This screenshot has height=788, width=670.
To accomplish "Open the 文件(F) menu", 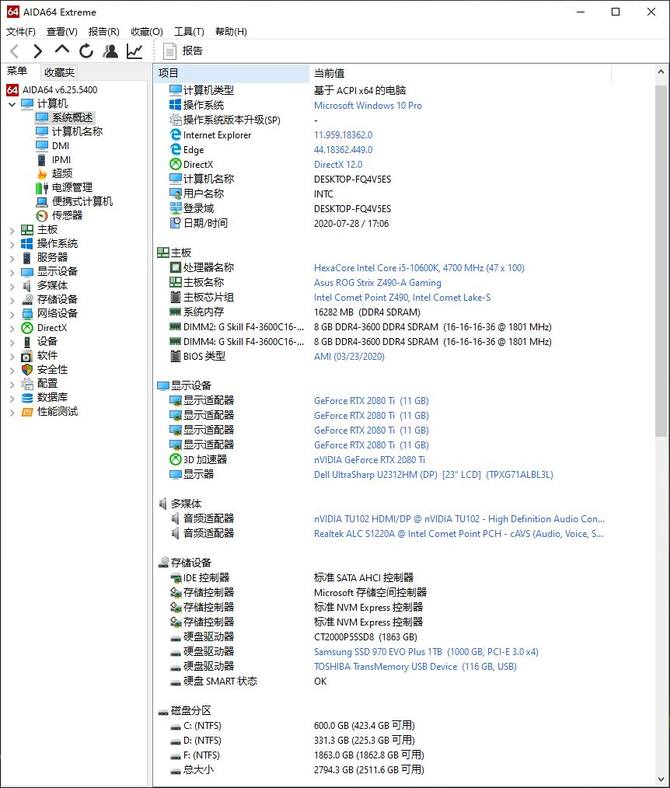I will 21,32.
